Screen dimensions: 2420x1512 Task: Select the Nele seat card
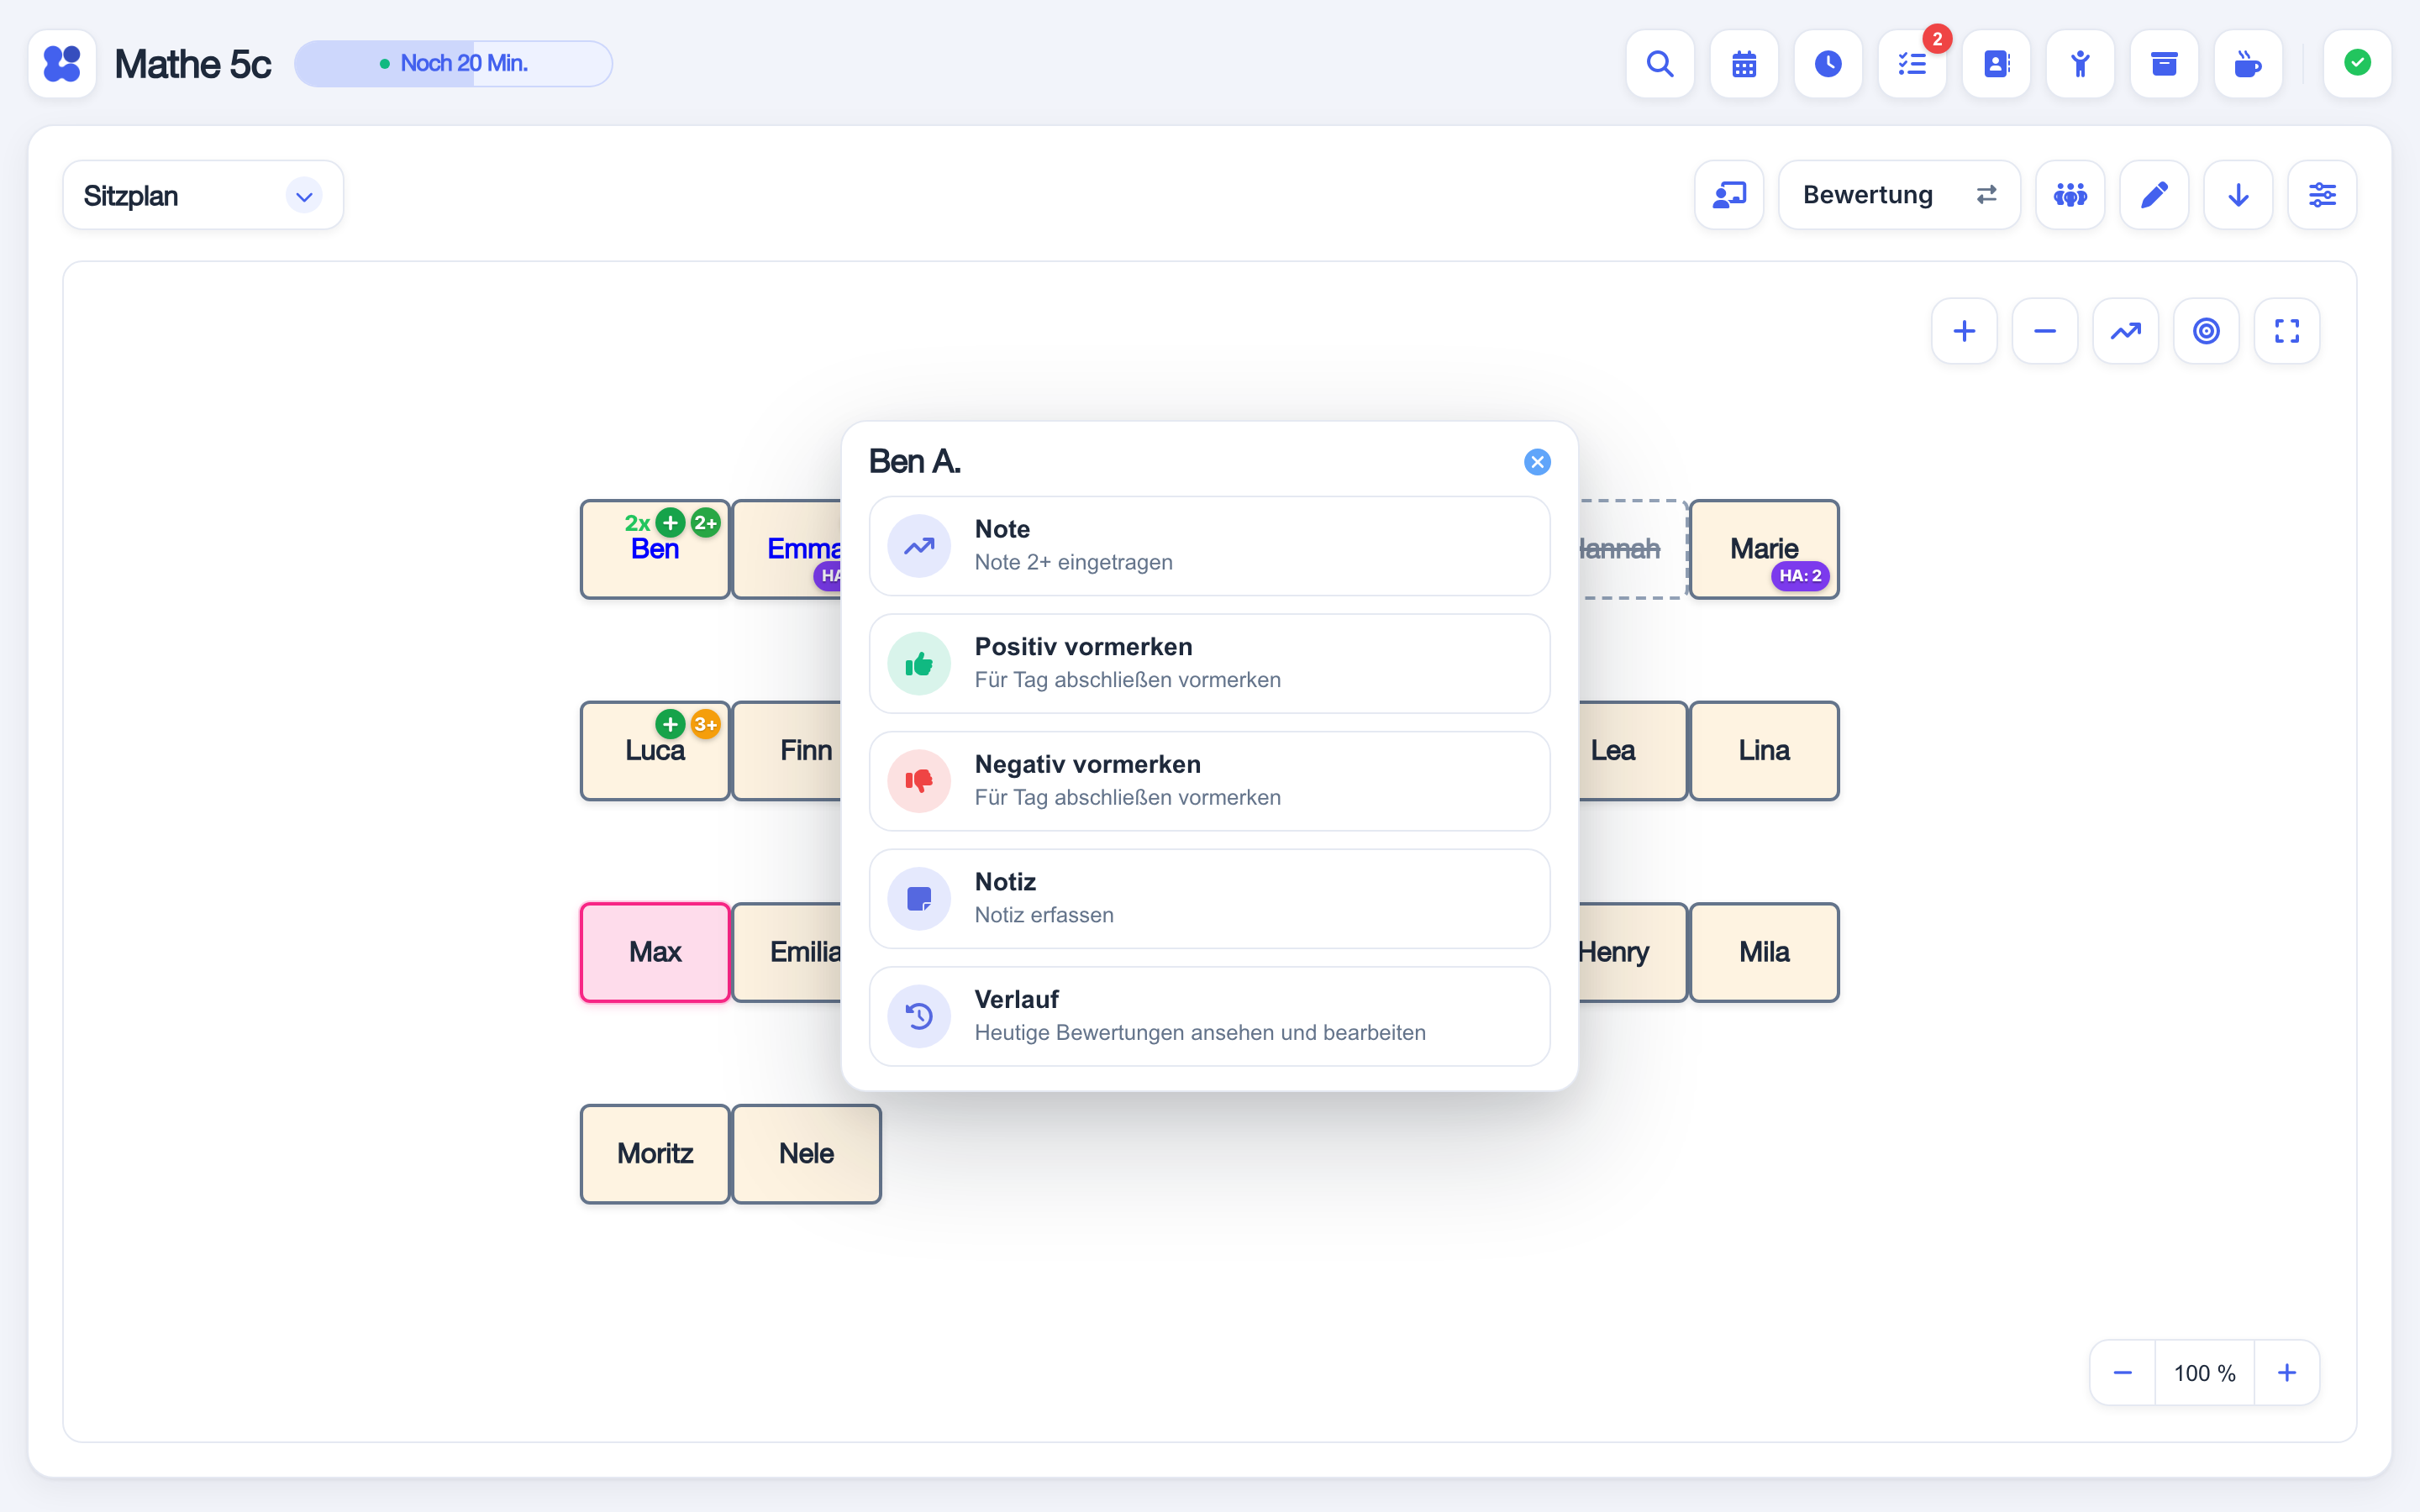tap(806, 1154)
